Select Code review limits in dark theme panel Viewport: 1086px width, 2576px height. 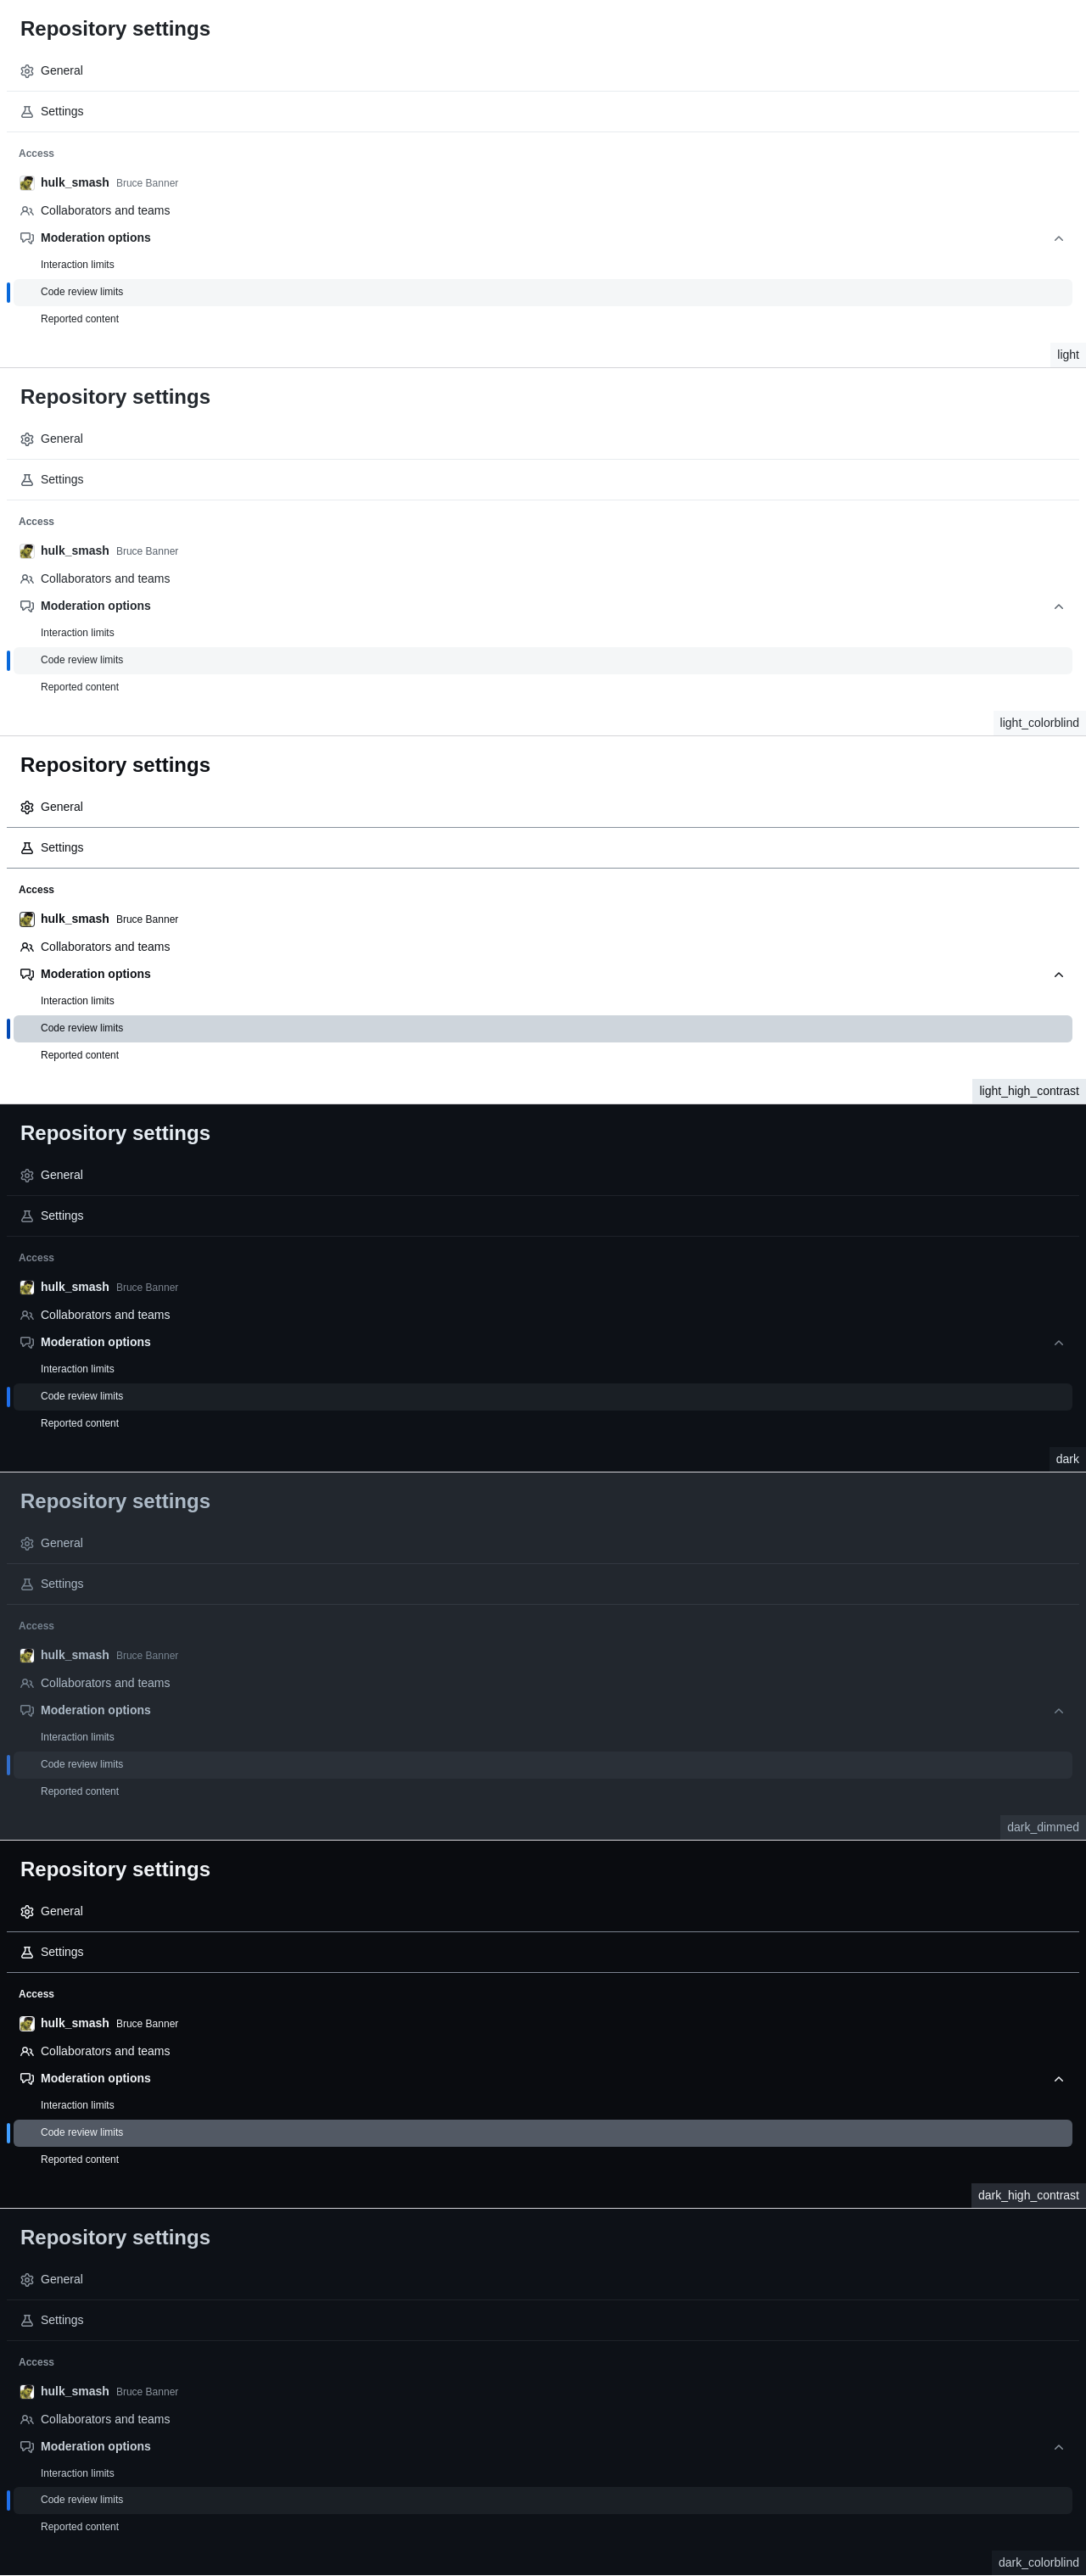543,1396
